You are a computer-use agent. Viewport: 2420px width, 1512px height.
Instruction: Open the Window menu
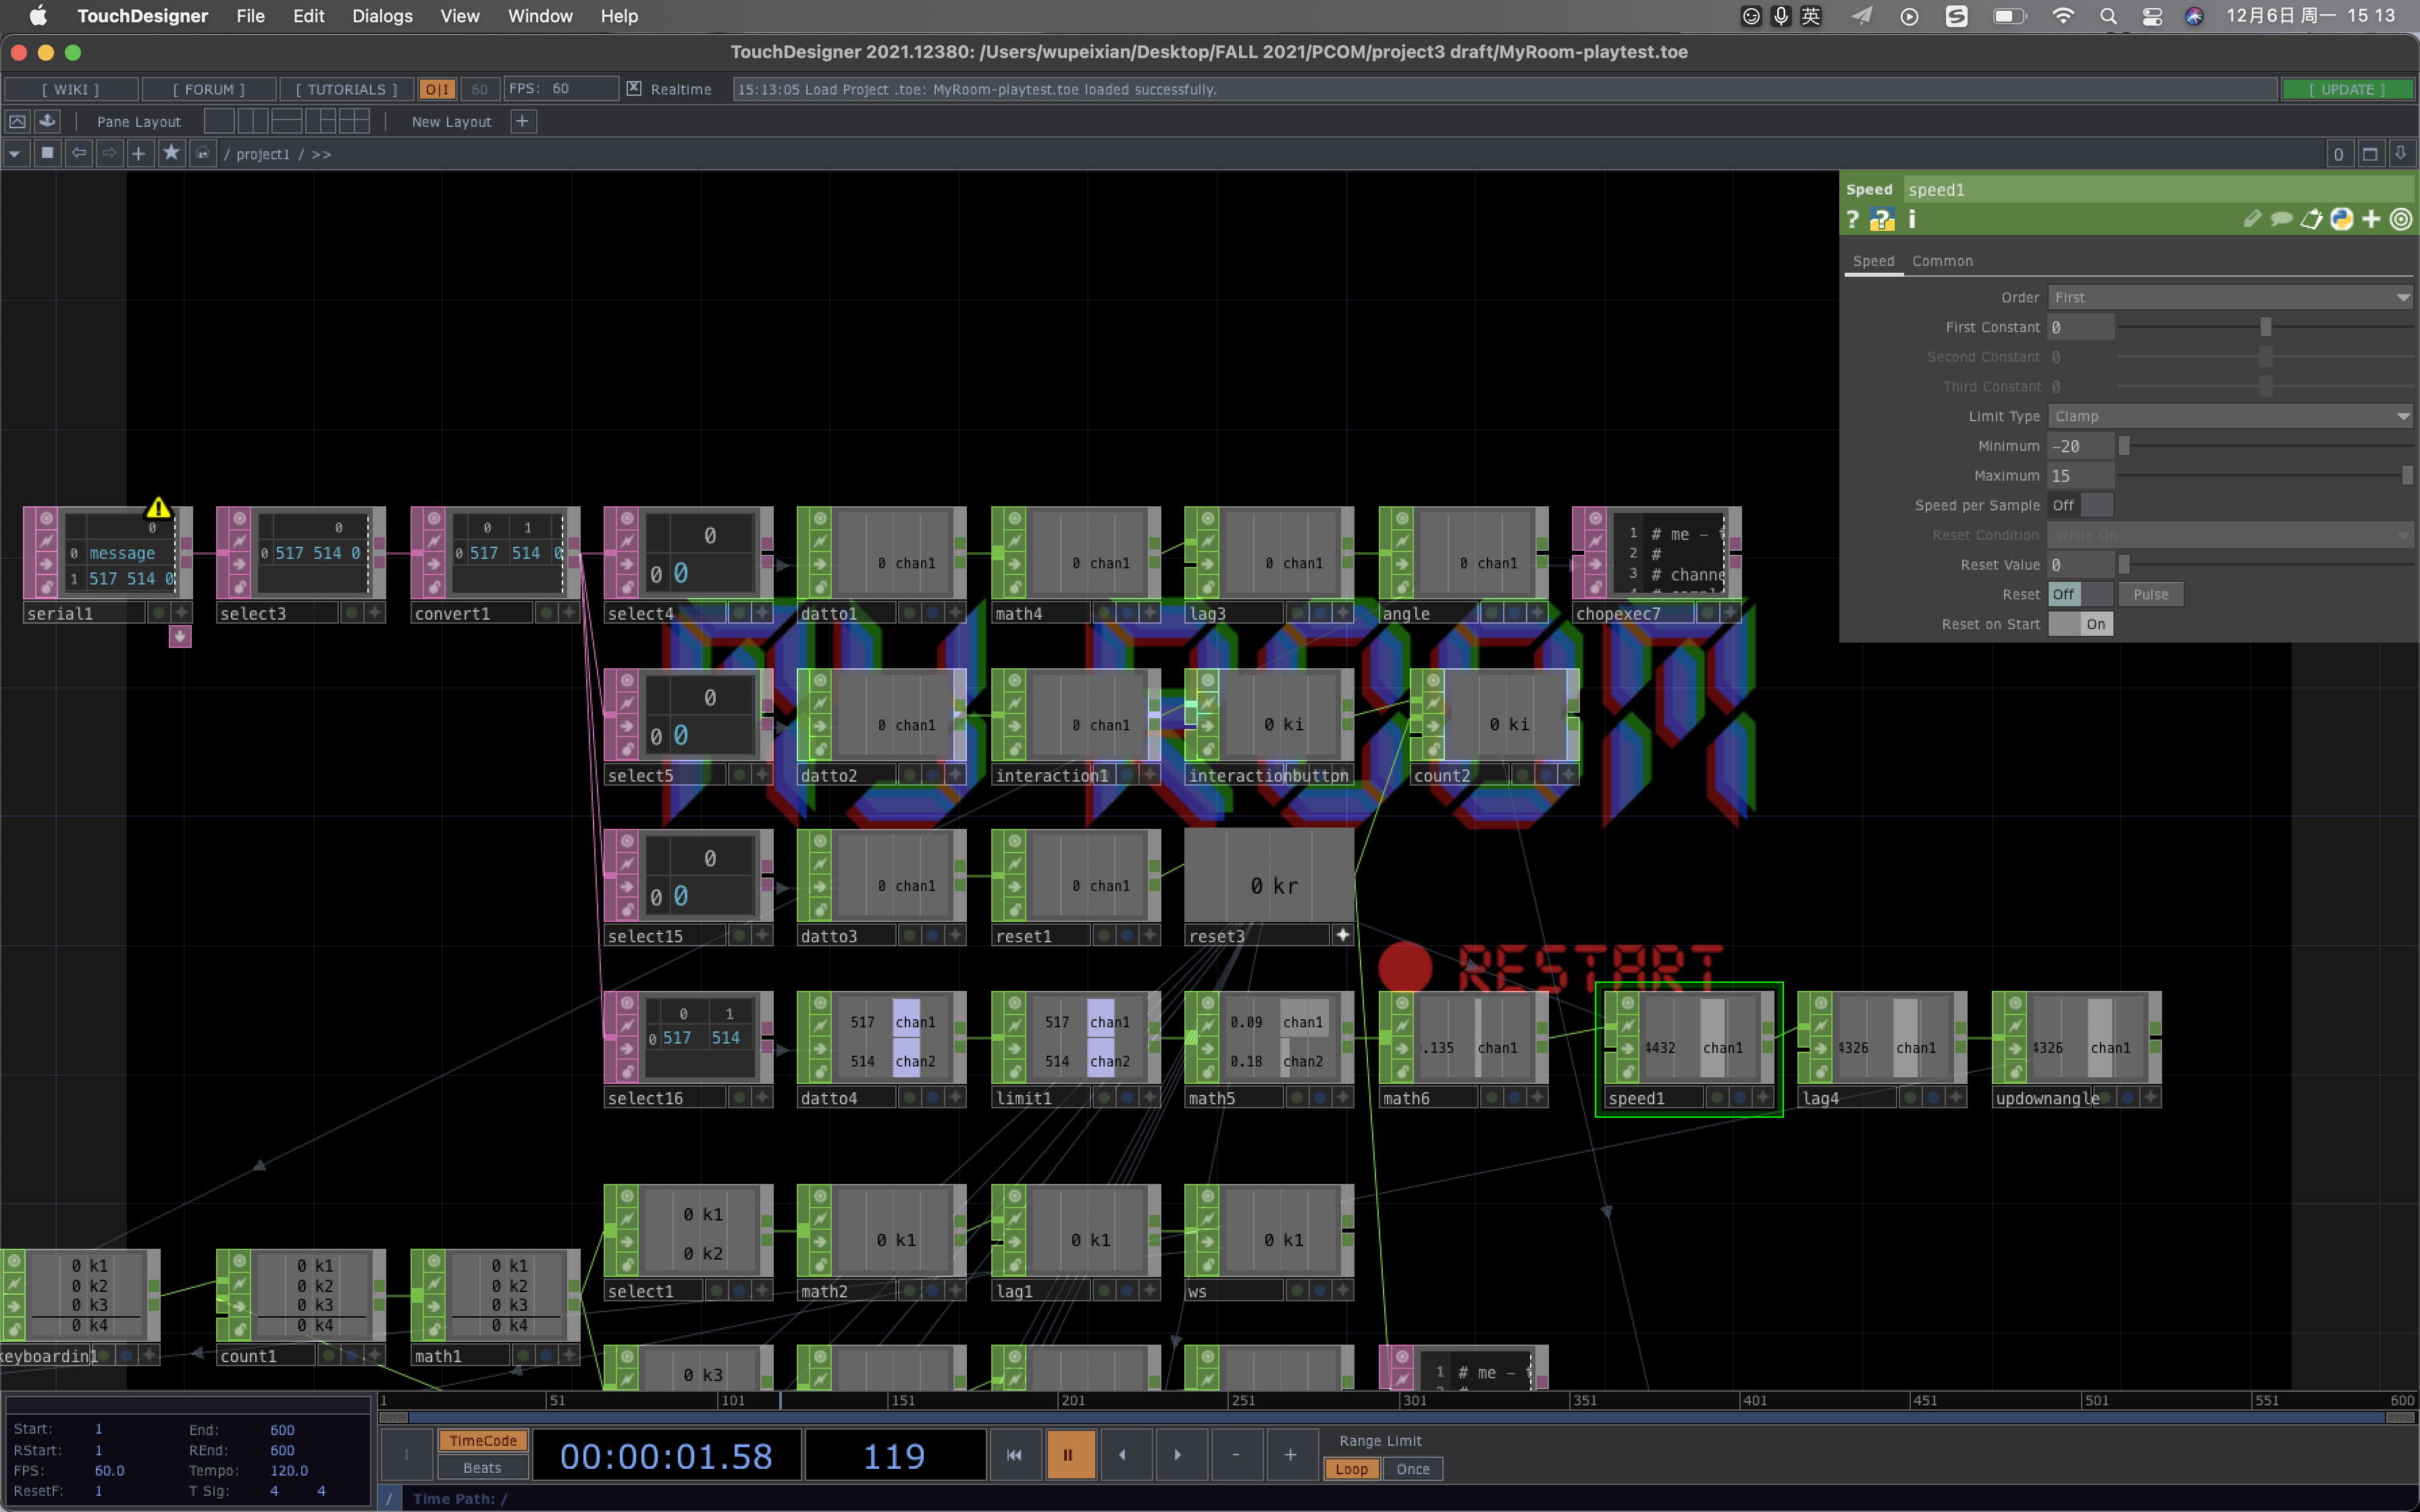click(540, 16)
